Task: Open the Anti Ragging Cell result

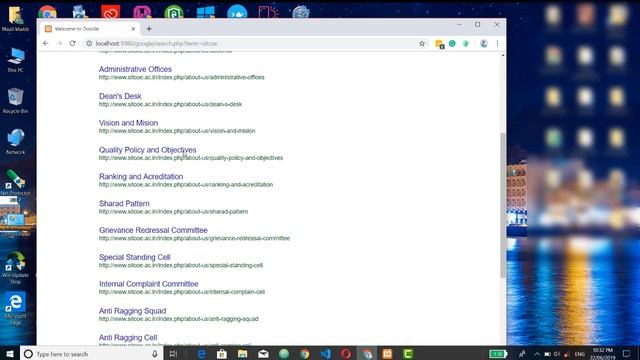Action: (x=128, y=338)
